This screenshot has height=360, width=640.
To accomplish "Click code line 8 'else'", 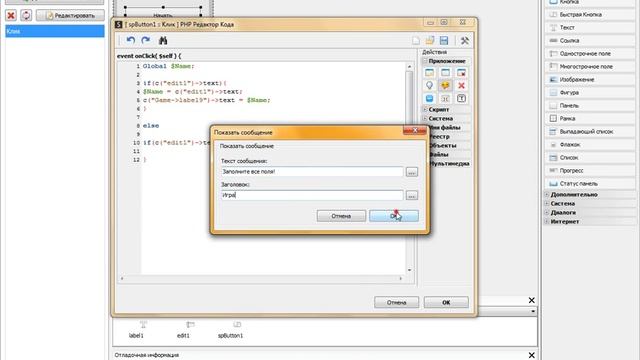I will click(x=151, y=126).
